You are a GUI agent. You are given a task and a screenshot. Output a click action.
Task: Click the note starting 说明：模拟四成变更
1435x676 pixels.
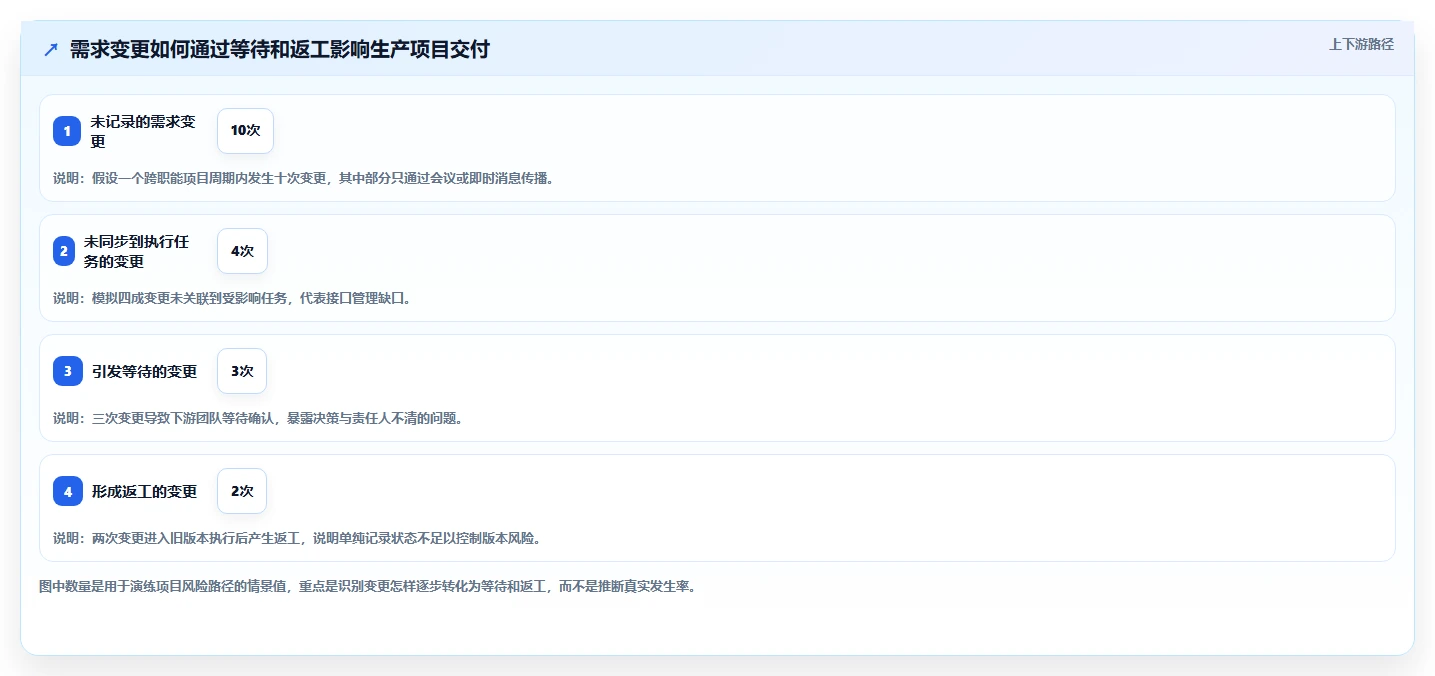pyautogui.click(x=232, y=298)
